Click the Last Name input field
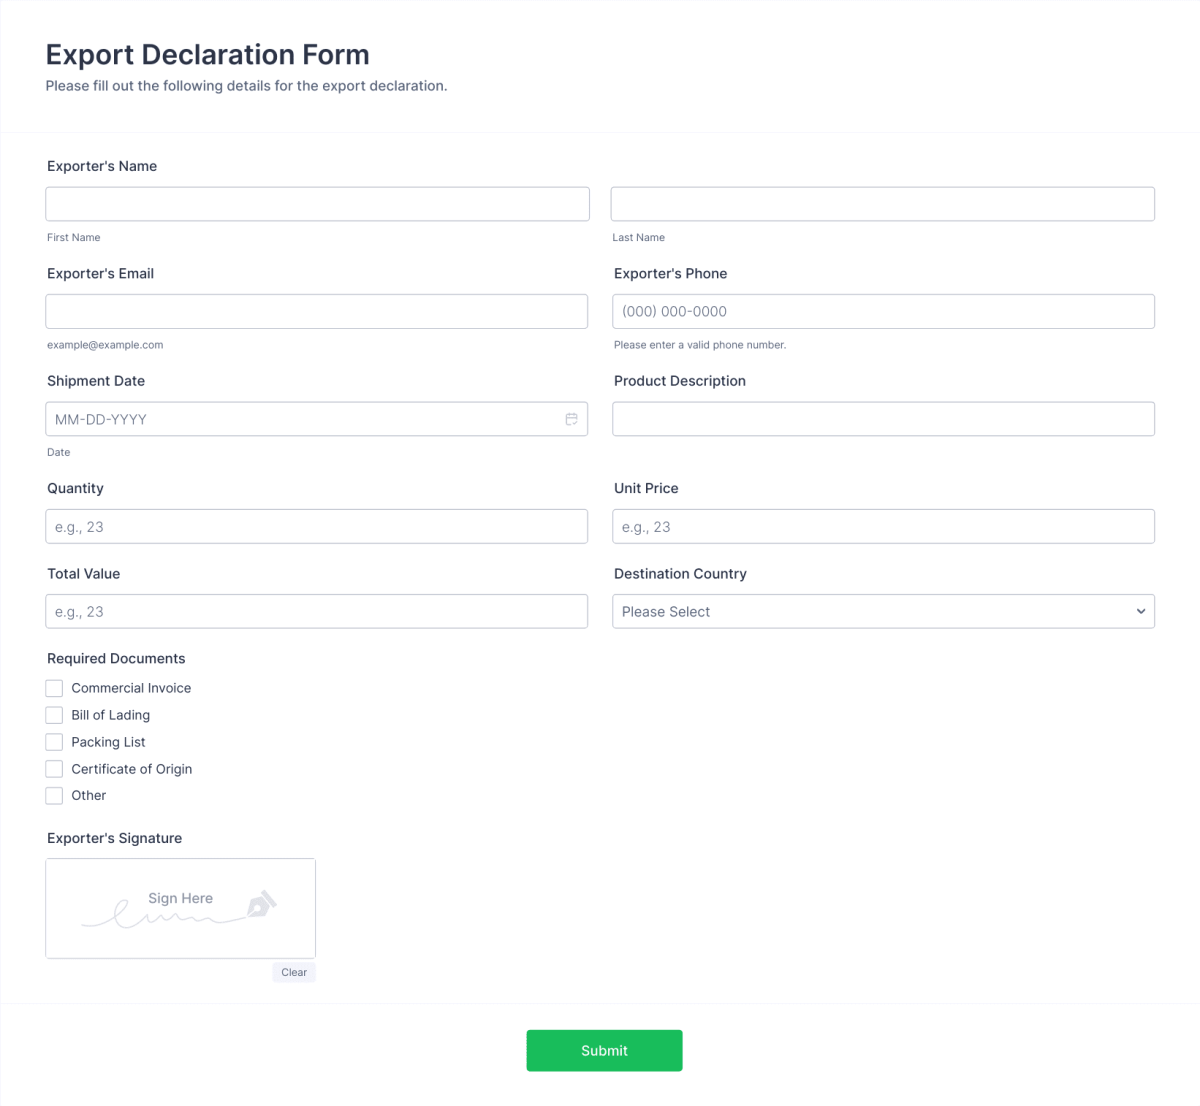This screenshot has width=1200, height=1106. [883, 203]
